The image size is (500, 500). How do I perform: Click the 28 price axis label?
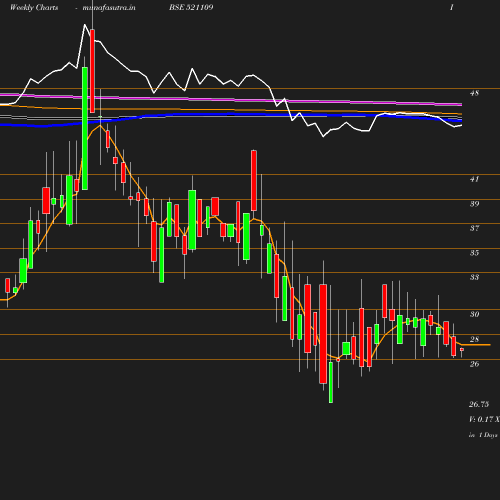coord(474,339)
